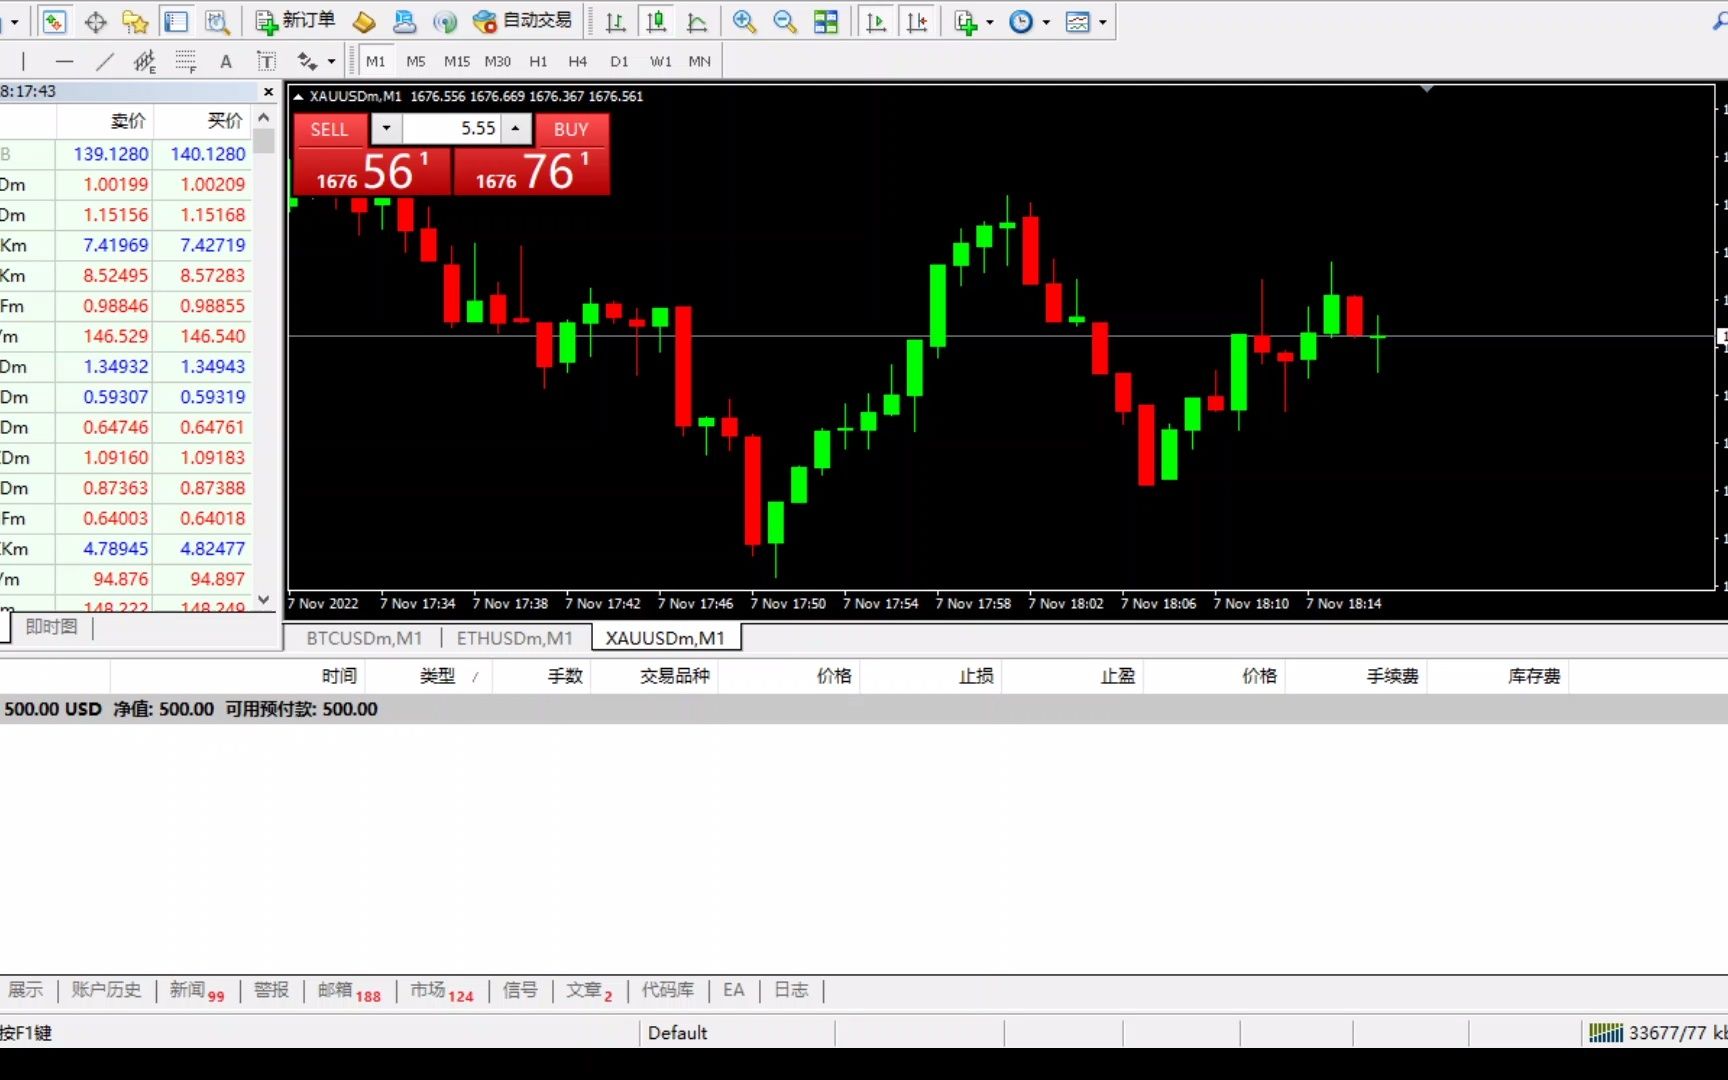Switch timeframe to M1
The width and height of the screenshot is (1728, 1080).
coord(375,61)
